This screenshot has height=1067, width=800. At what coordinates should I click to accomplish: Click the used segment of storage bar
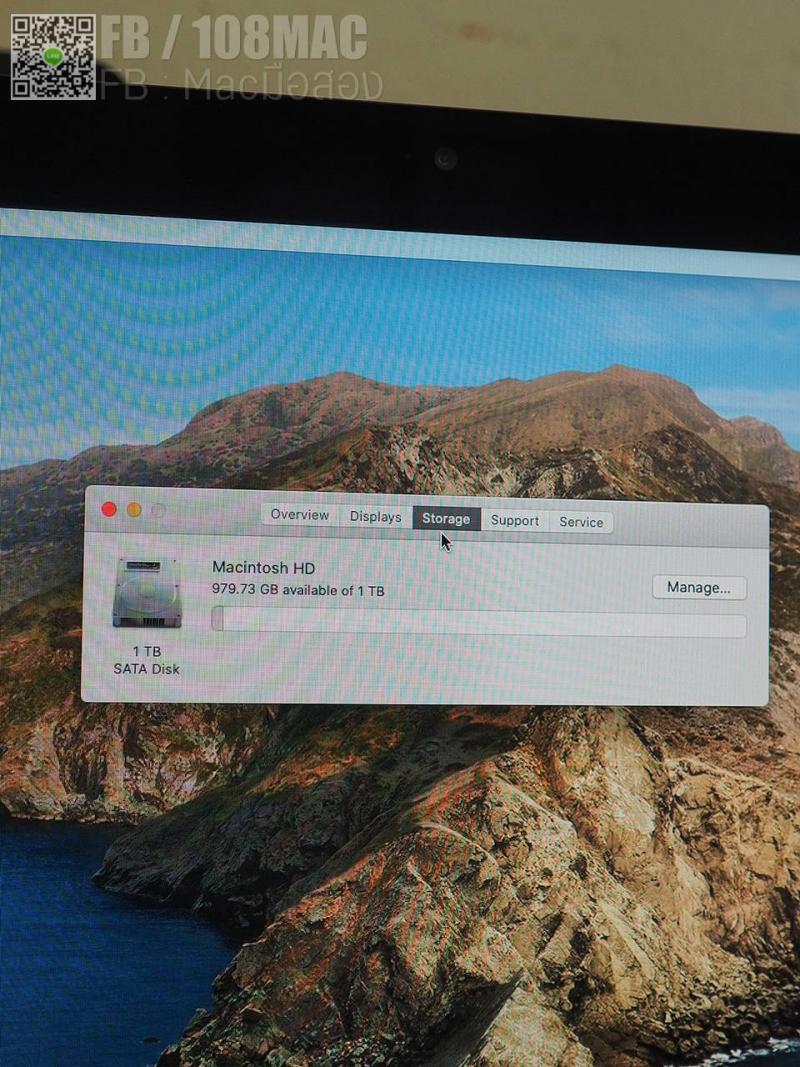(218, 620)
